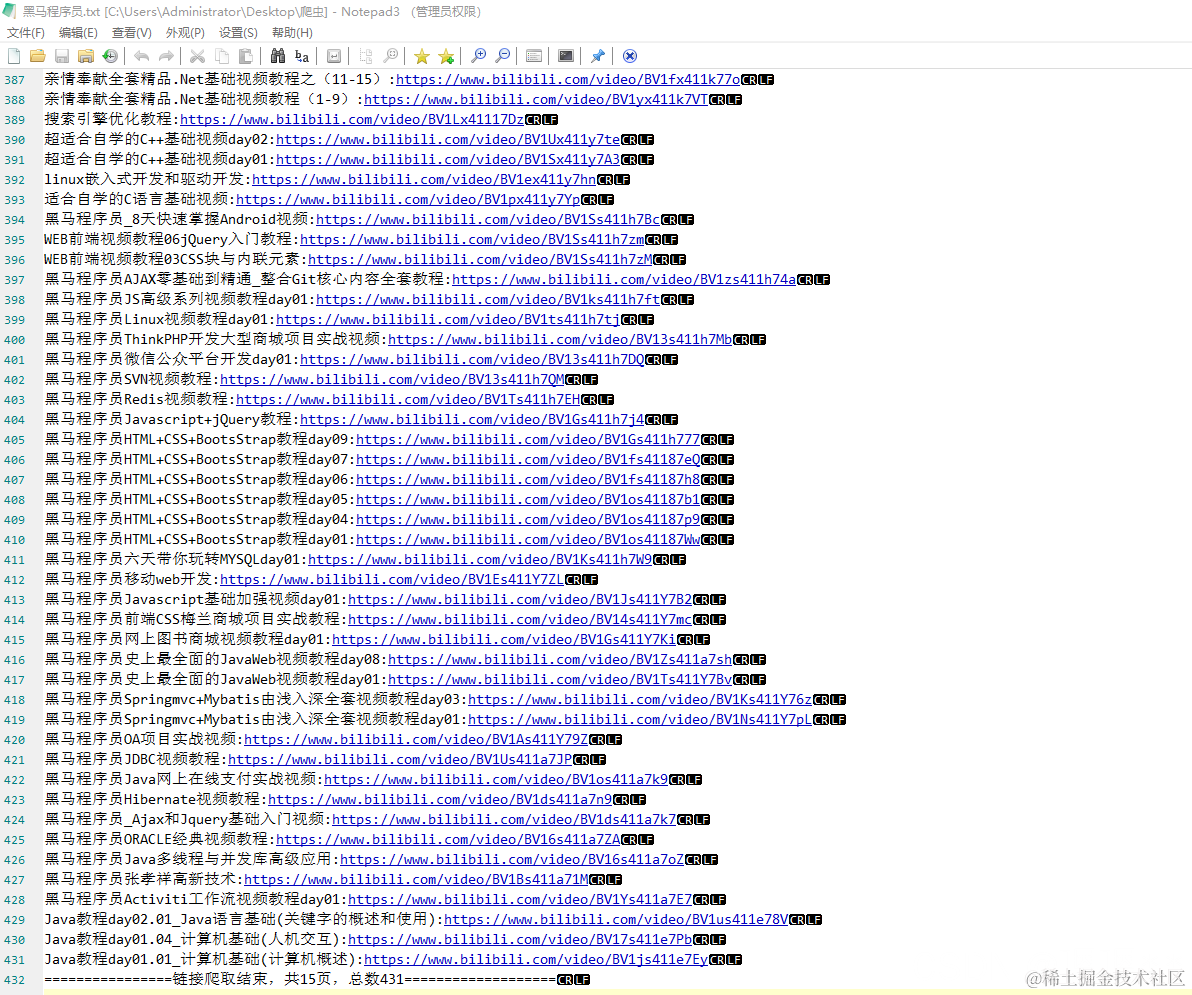Click text '黑马程序员SVN视频教程'
Image resolution: width=1192 pixels, height=995 pixels.
pyautogui.click(x=129, y=379)
